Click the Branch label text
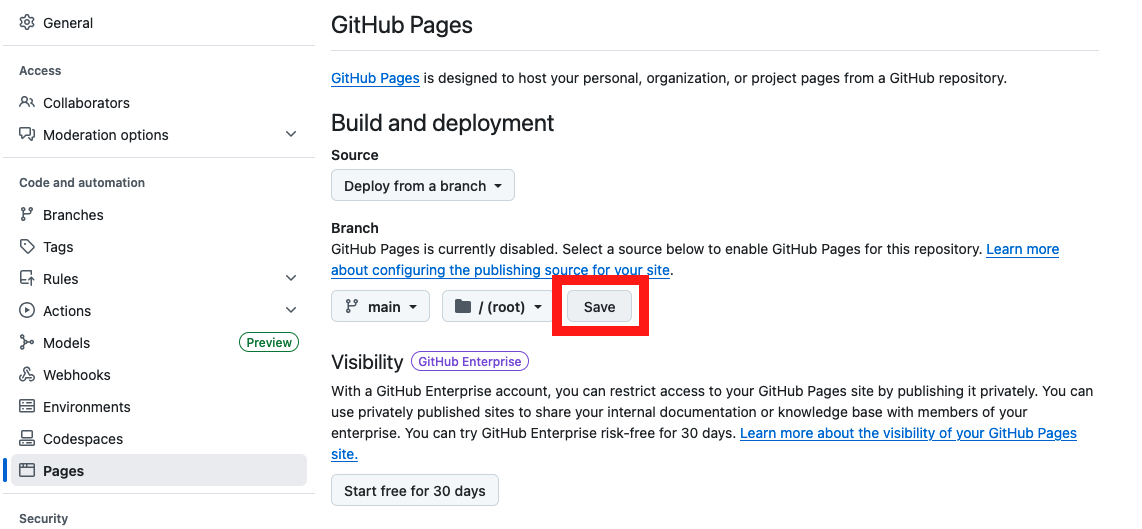 [x=355, y=228]
